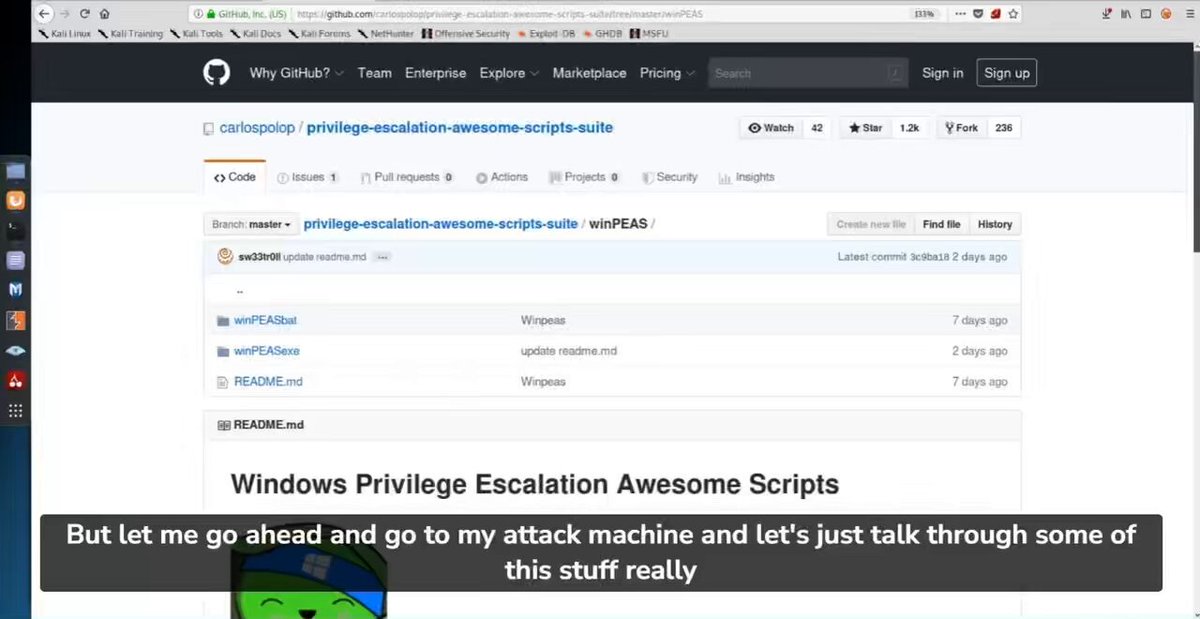Click the repository breadcrumb link before winPEAS
1200x619 pixels.
click(440, 224)
